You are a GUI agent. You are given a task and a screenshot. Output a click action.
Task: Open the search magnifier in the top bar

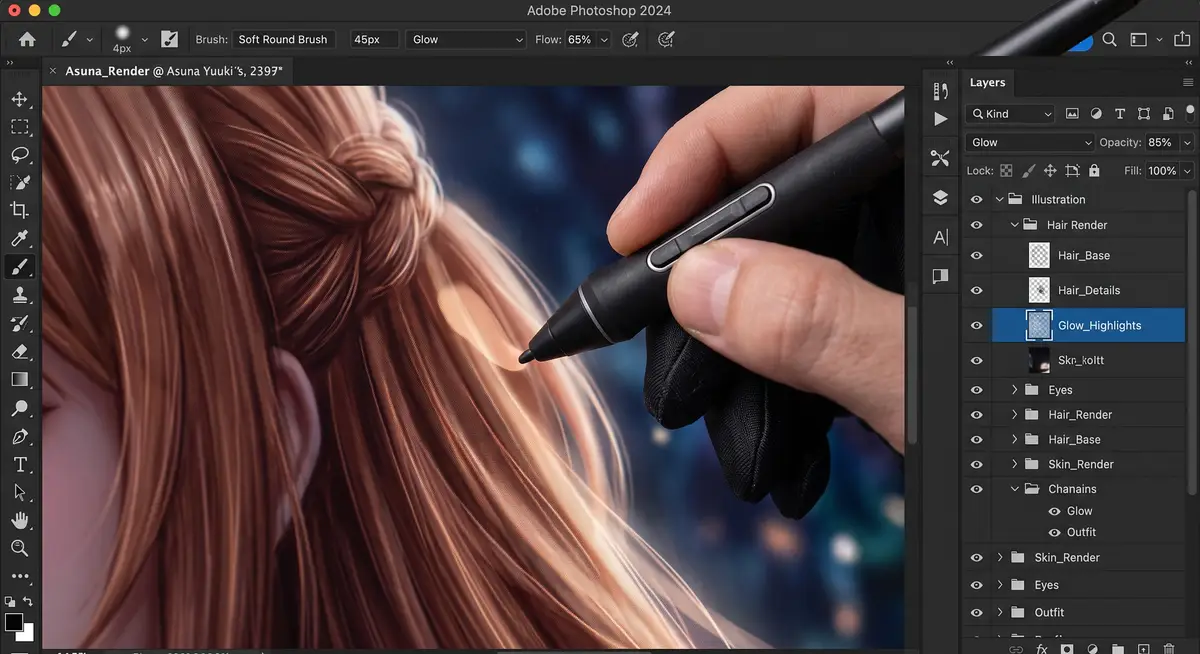click(1109, 40)
